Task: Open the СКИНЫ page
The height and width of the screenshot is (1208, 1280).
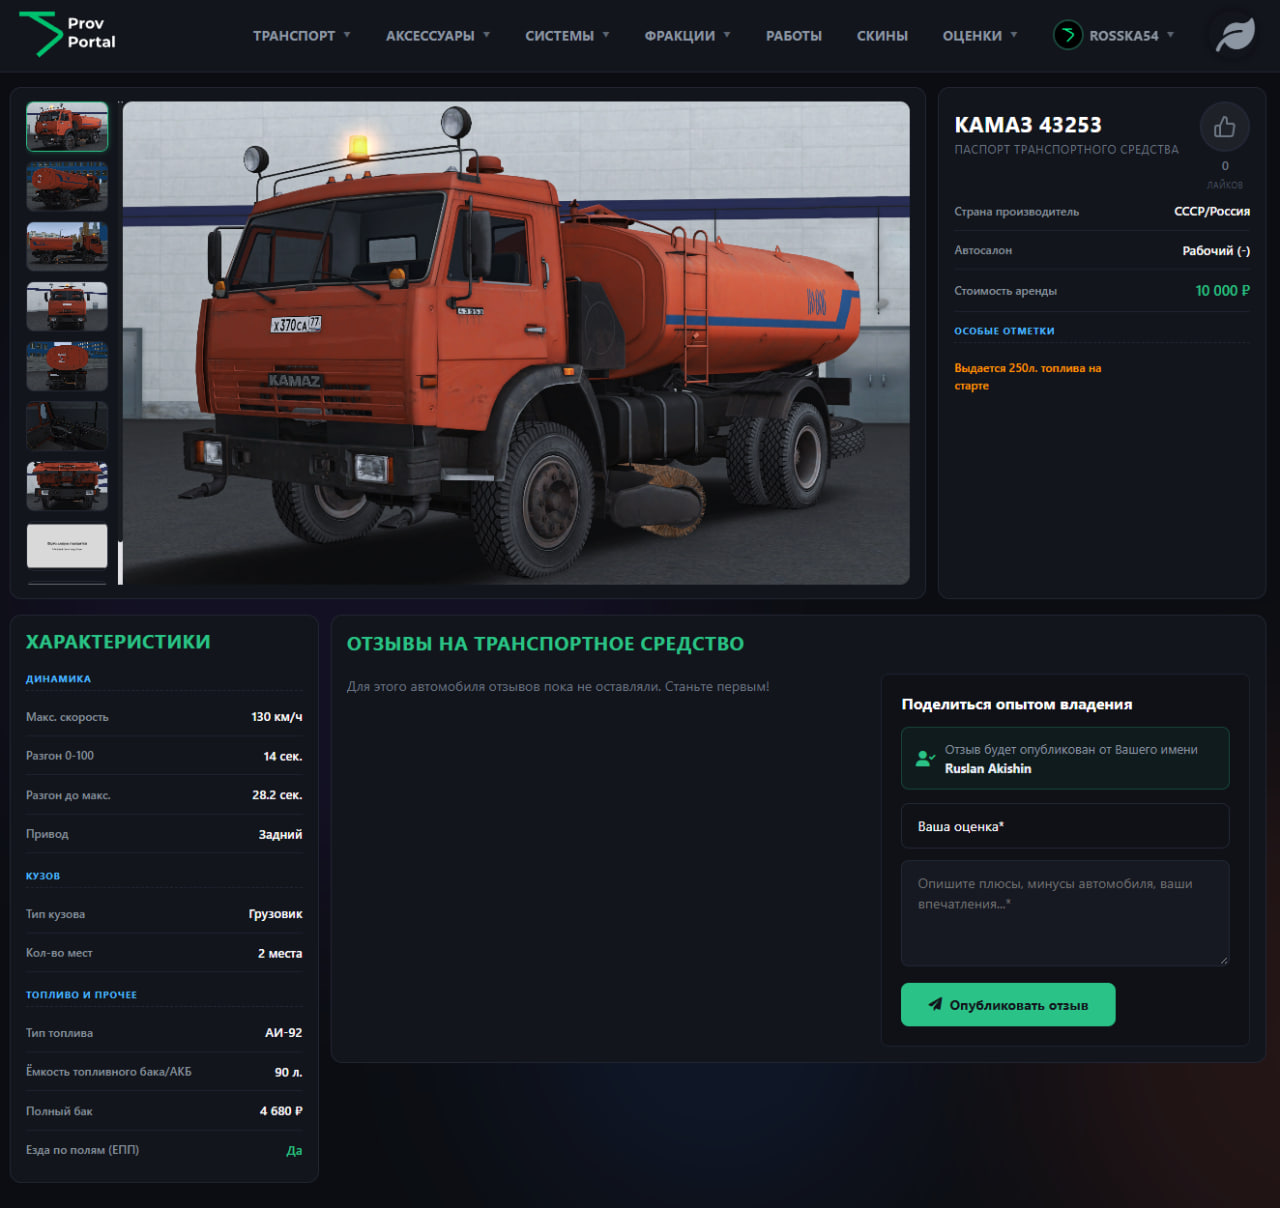Action: coord(882,35)
